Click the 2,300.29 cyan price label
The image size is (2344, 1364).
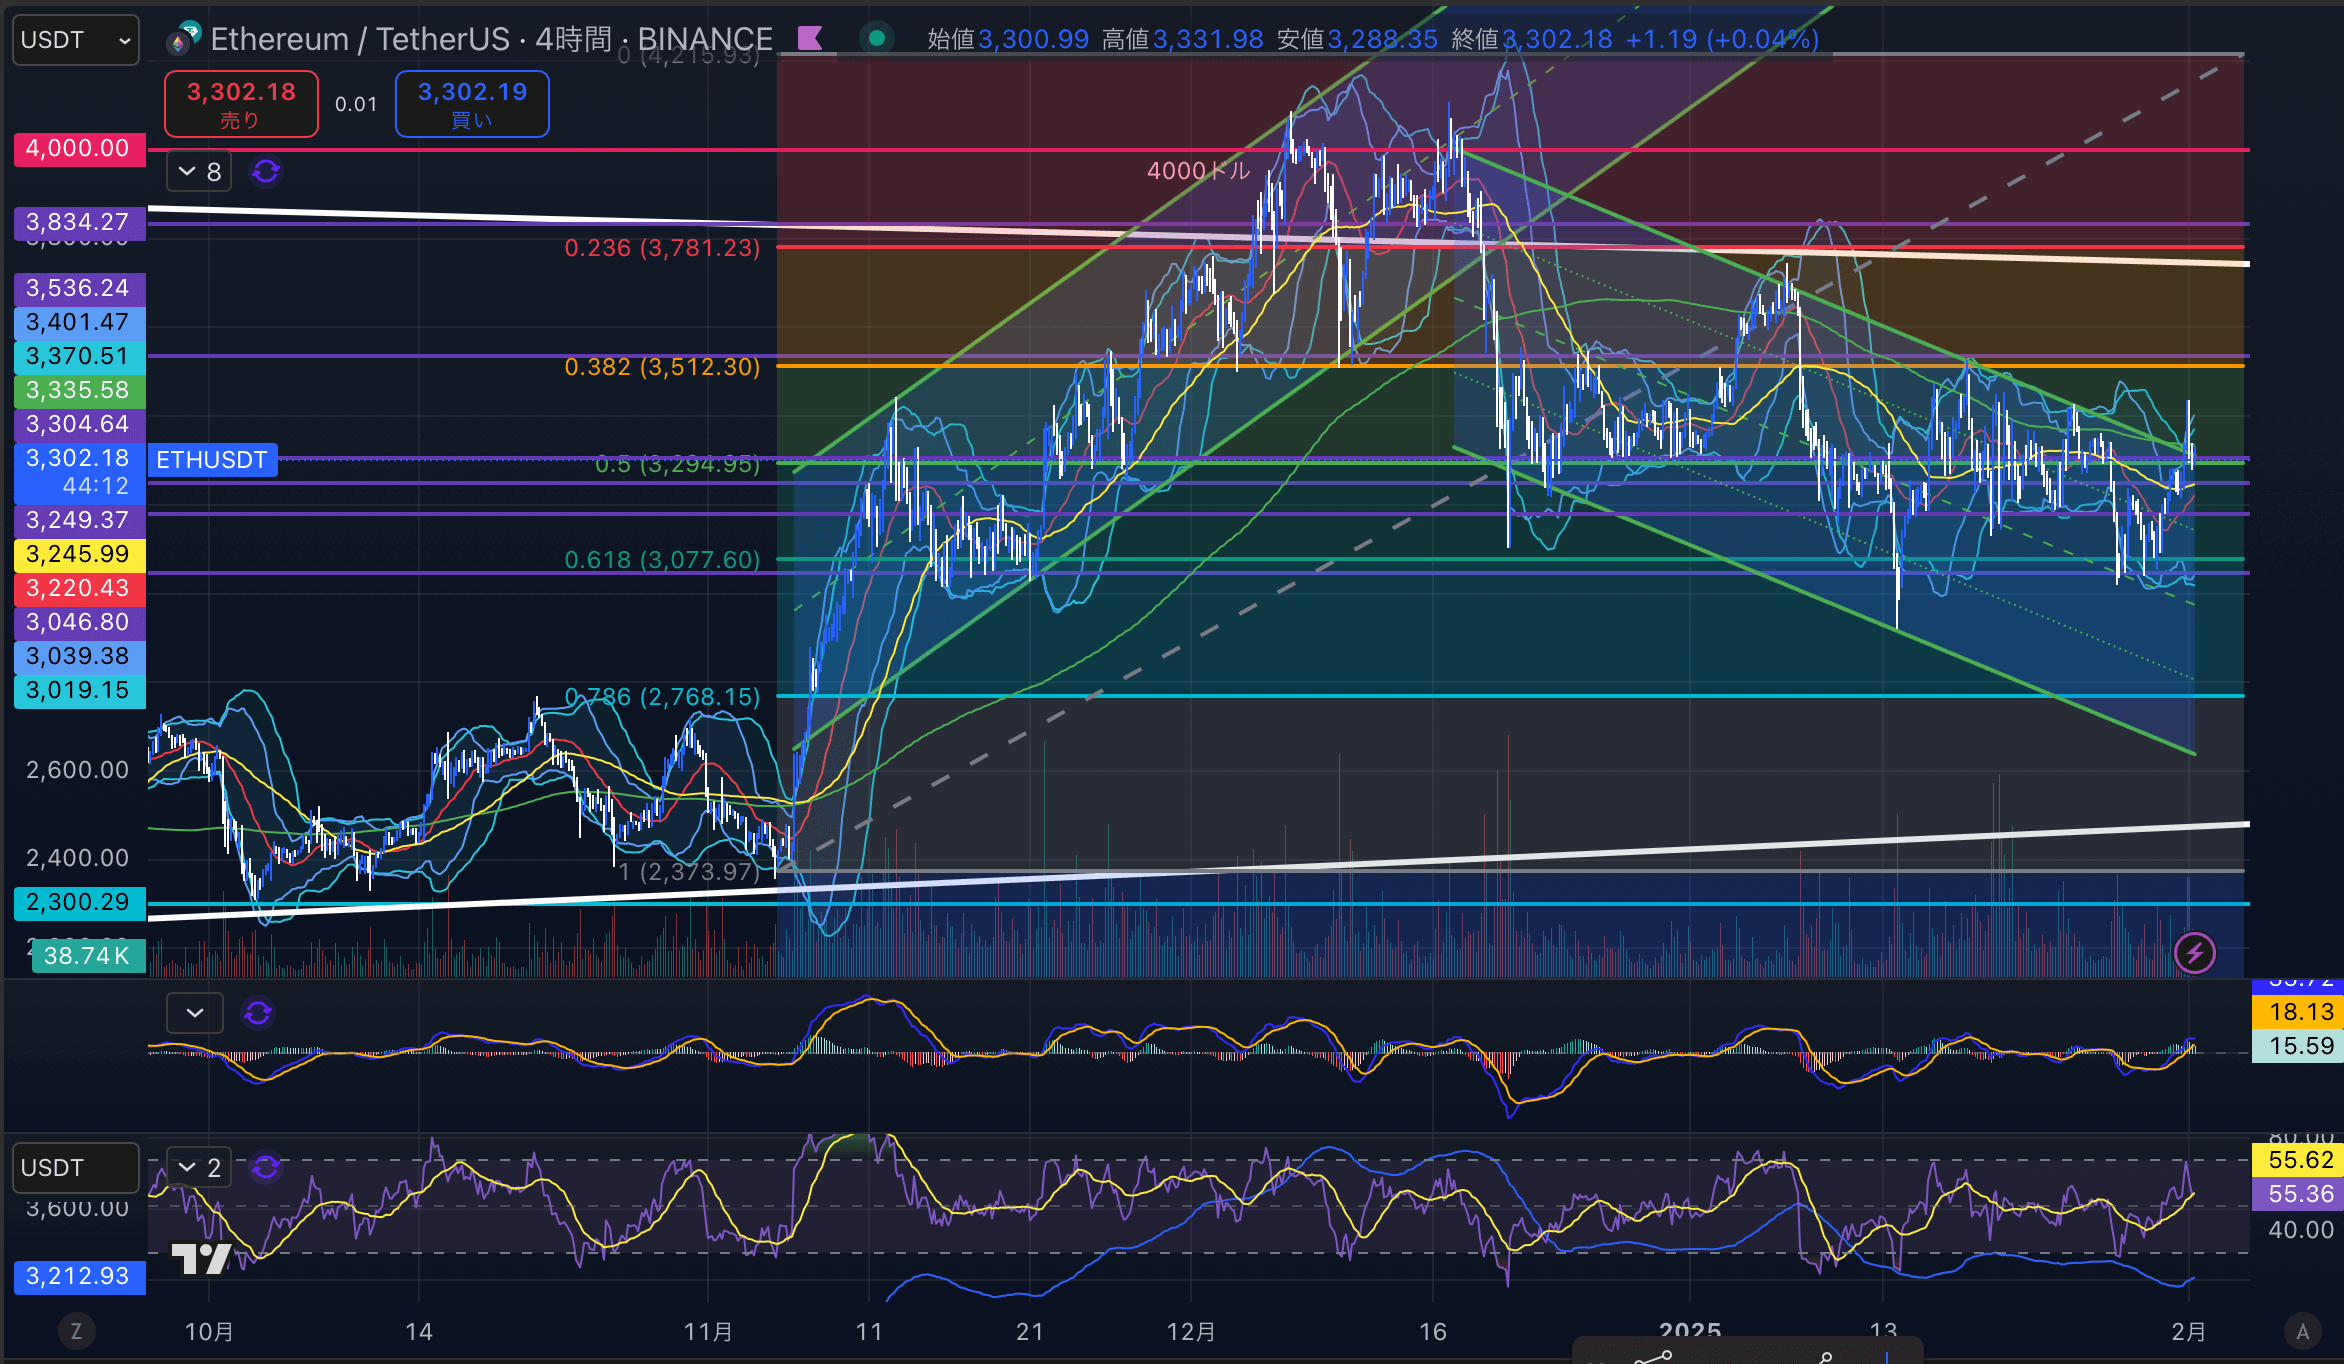[x=79, y=903]
